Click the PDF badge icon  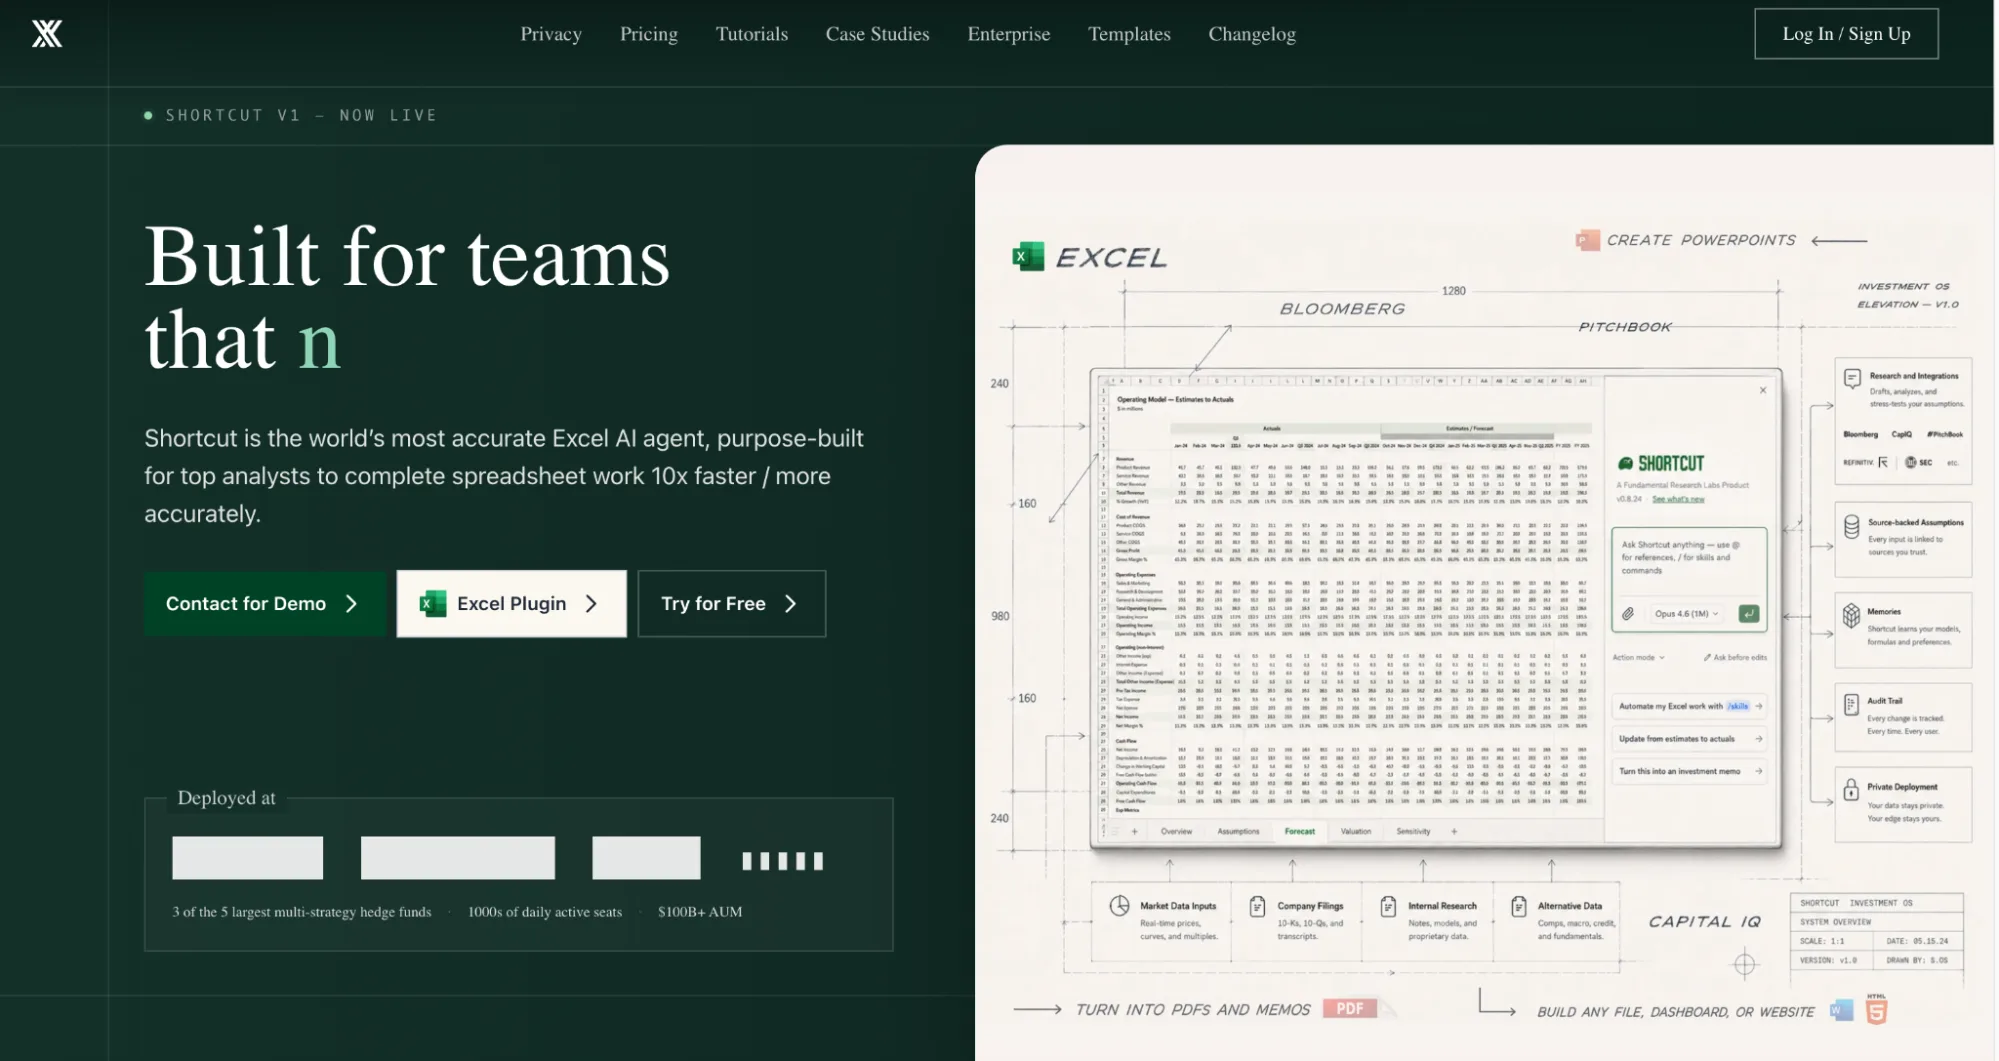pyautogui.click(x=1349, y=1008)
